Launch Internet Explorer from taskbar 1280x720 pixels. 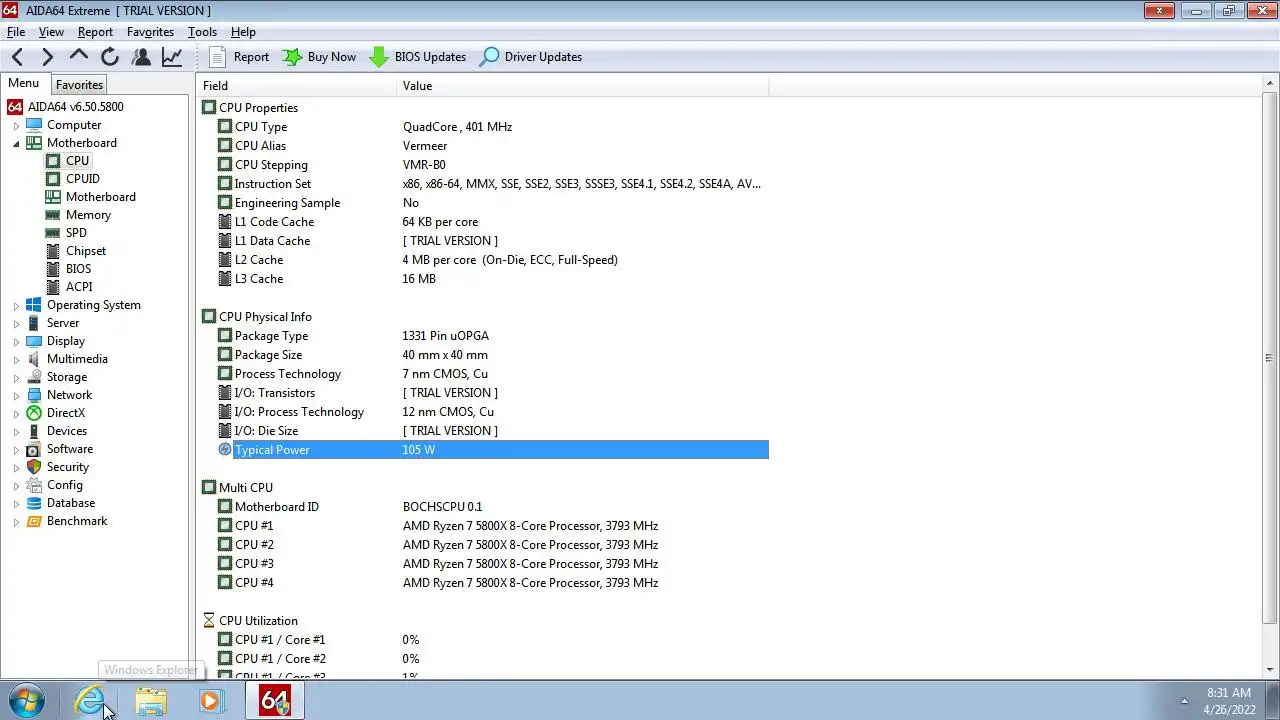point(91,701)
